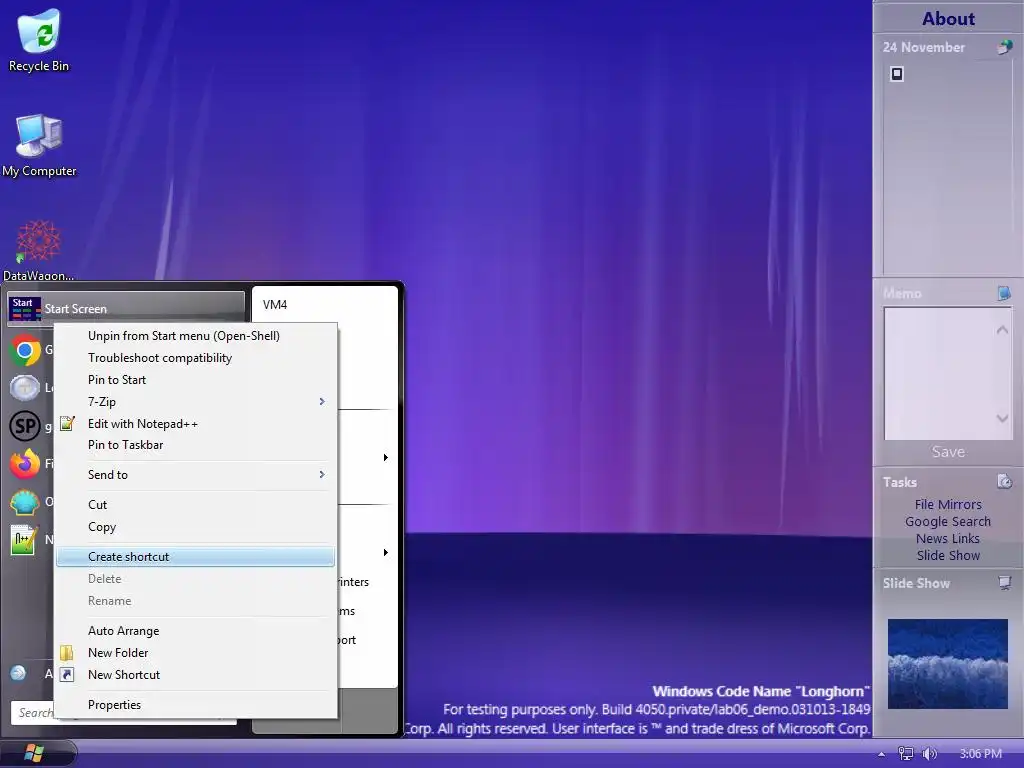Click the slide show thumbnail image
Image resolution: width=1024 pixels, height=768 pixels.
coord(948,664)
